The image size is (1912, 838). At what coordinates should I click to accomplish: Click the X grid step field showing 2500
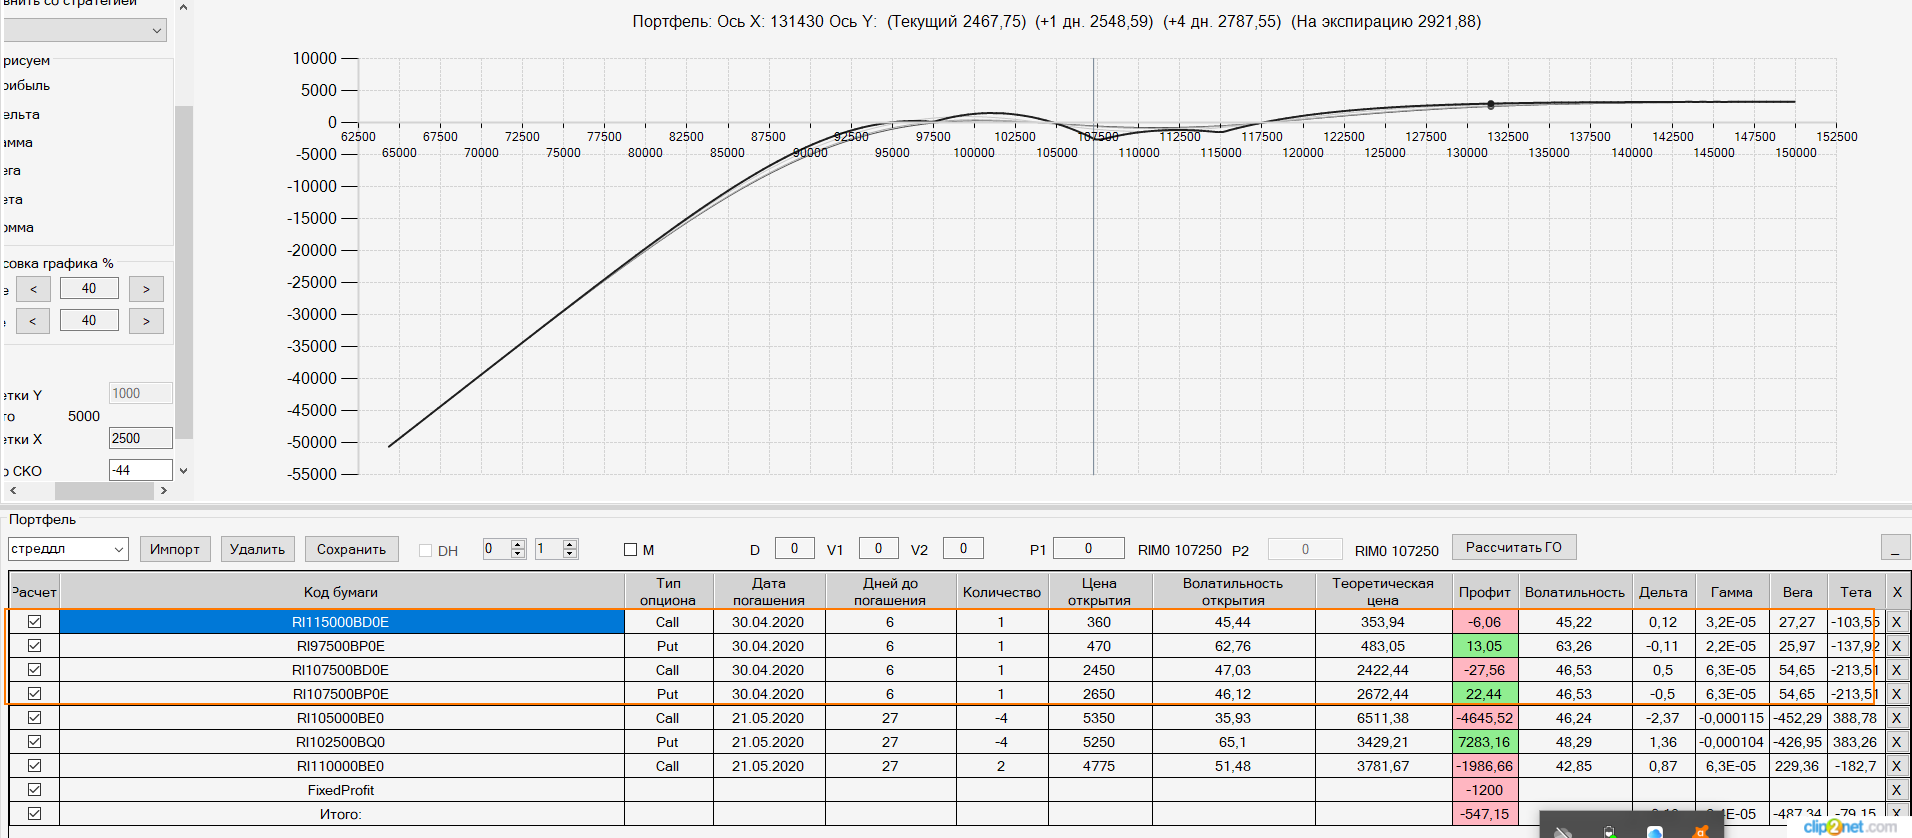pyautogui.click(x=140, y=438)
